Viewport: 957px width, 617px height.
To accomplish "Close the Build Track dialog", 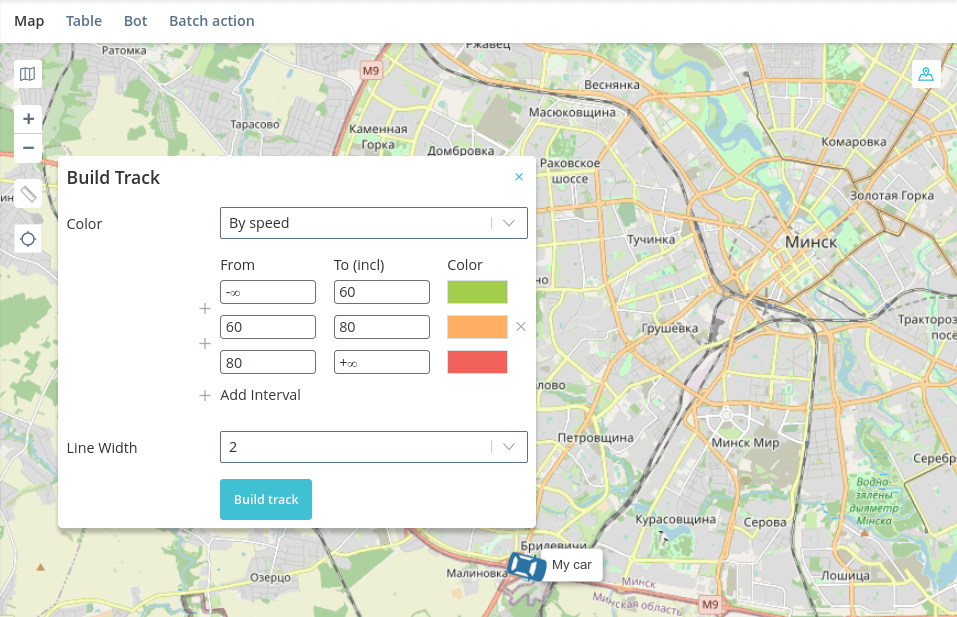I will pos(519,177).
